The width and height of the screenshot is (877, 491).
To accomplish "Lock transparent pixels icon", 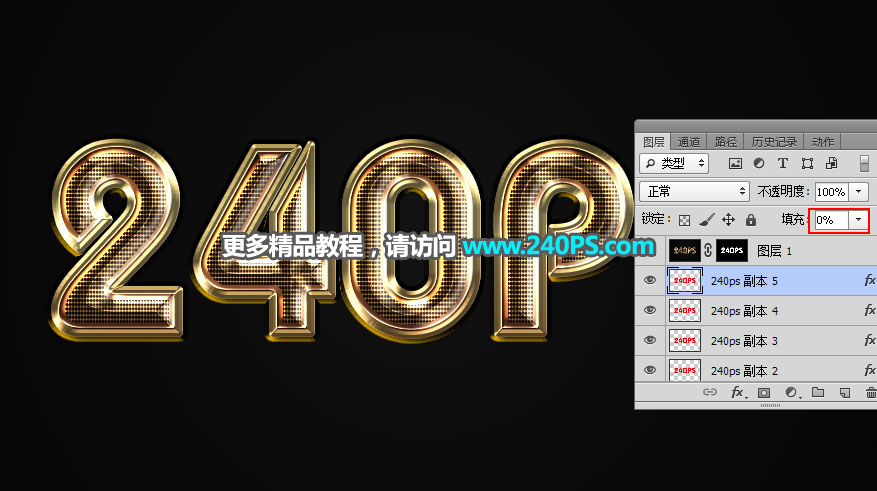I will tap(685, 219).
